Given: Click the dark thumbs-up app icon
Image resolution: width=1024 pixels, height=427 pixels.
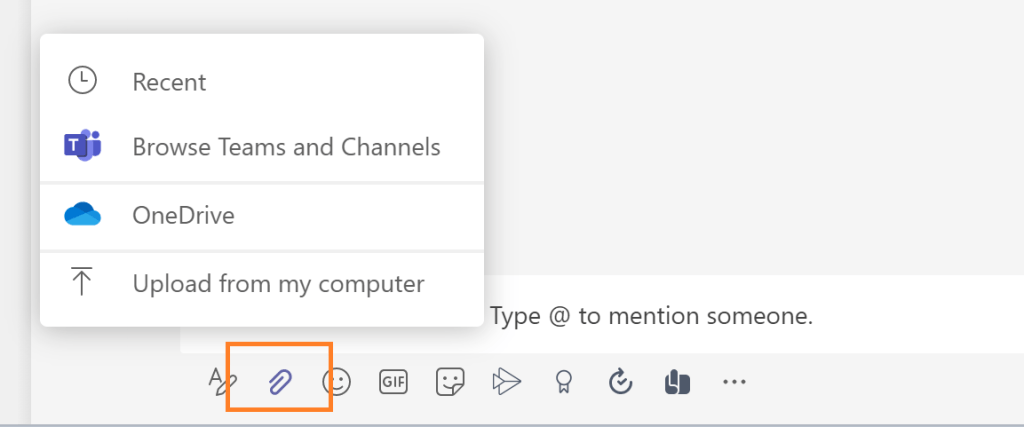Looking at the screenshot, I should click(x=677, y=381).
